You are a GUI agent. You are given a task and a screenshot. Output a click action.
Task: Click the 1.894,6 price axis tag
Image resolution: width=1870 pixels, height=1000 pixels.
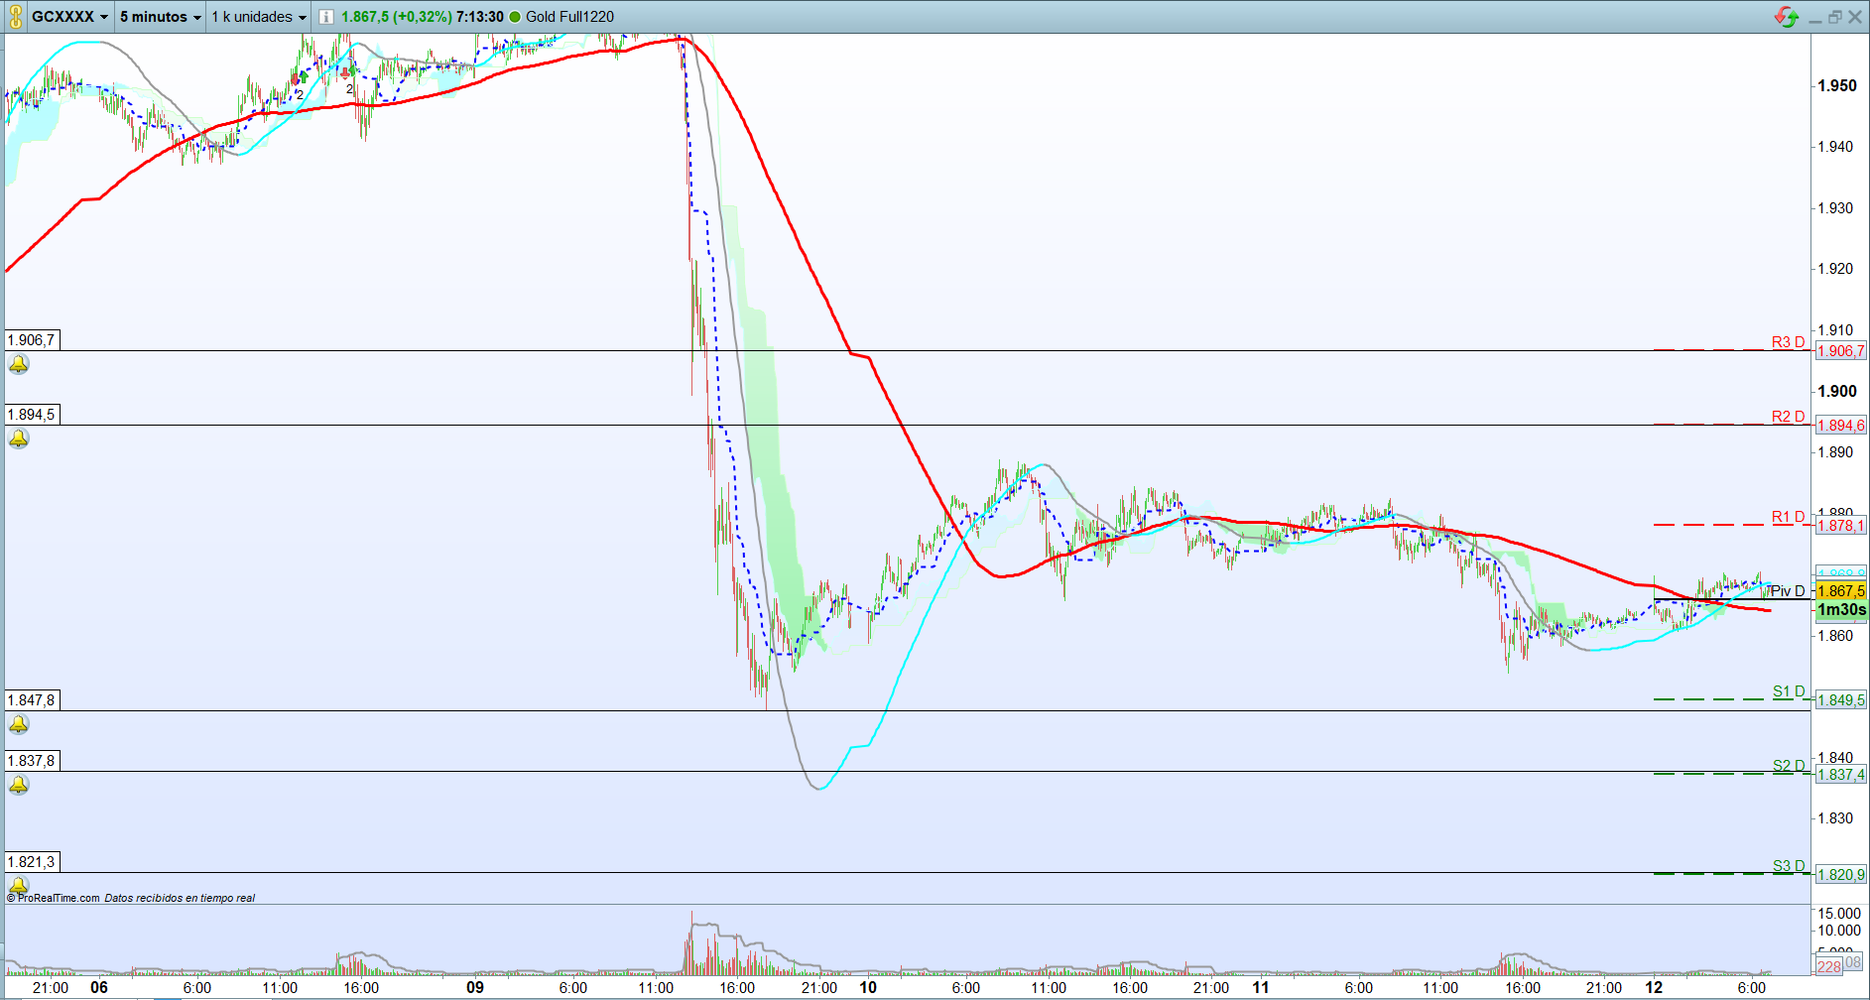(1840, 426)
